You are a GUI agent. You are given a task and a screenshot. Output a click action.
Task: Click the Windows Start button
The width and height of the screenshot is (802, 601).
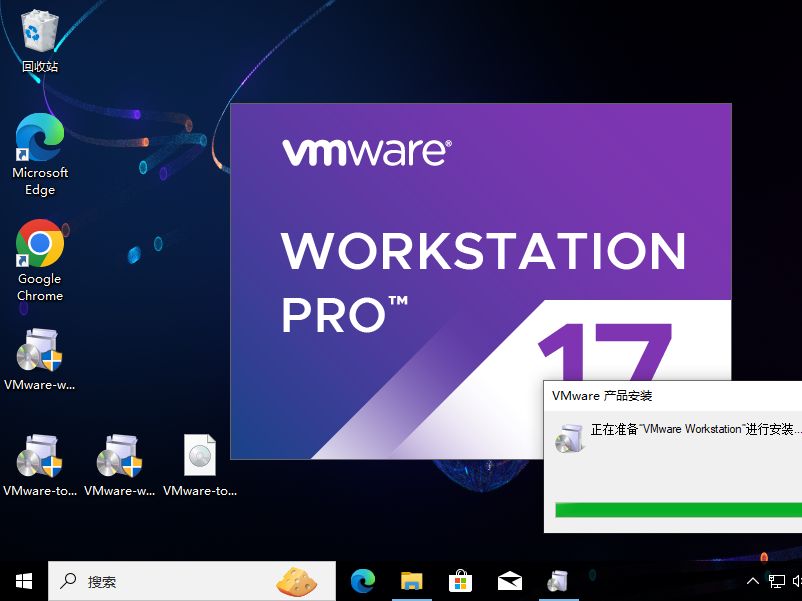24,581
